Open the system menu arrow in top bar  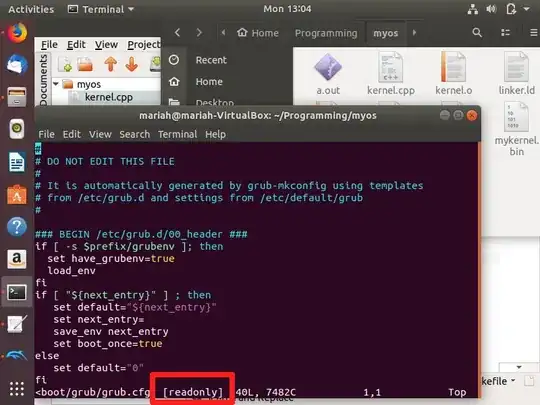click(x=527, y=9)
